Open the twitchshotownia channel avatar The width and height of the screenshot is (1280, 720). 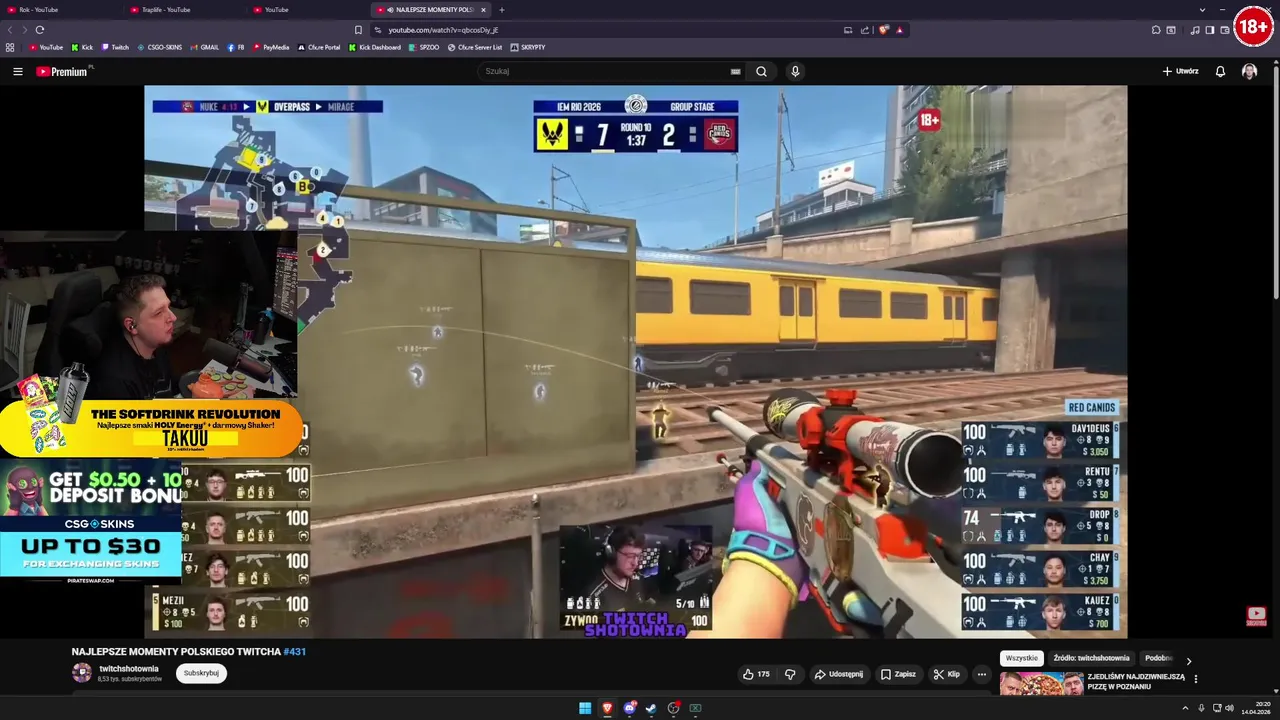pyautogui.click(x=82, y=673)
